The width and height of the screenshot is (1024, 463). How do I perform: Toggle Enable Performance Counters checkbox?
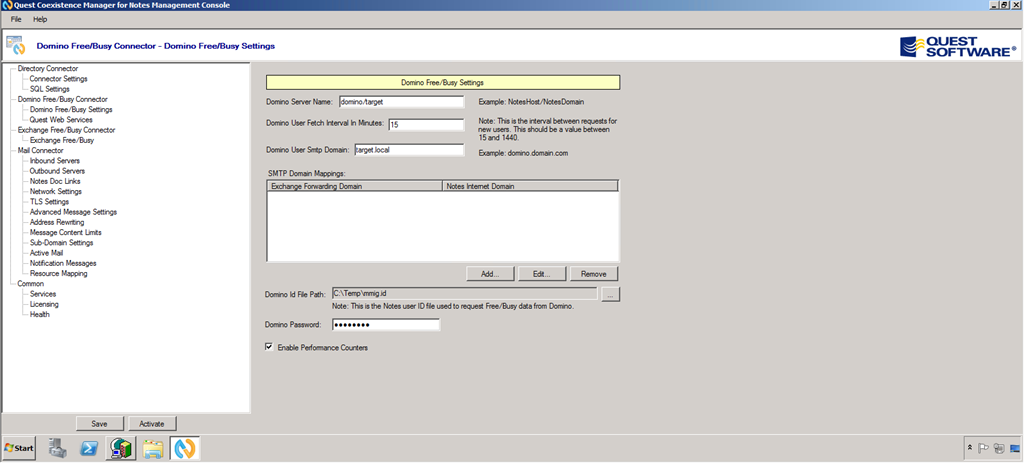(x=269, y=347)
